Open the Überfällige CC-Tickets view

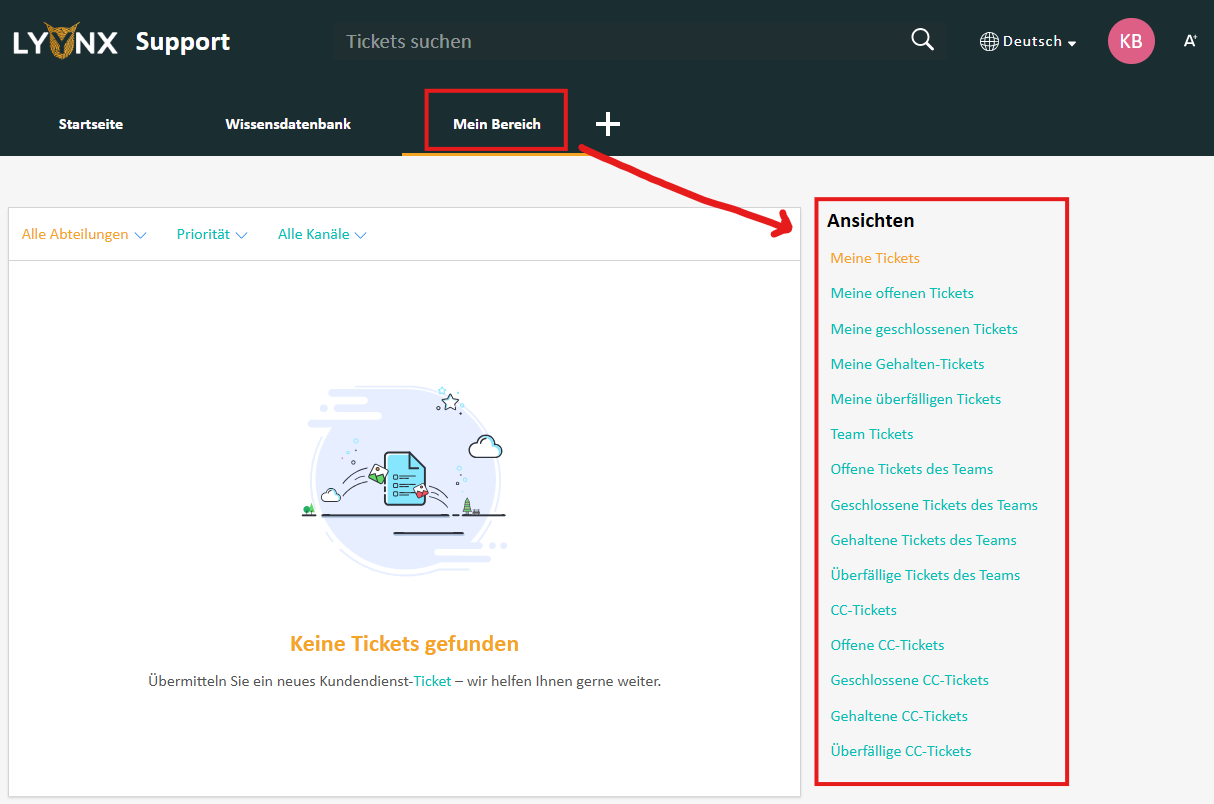tap(901, 751)
